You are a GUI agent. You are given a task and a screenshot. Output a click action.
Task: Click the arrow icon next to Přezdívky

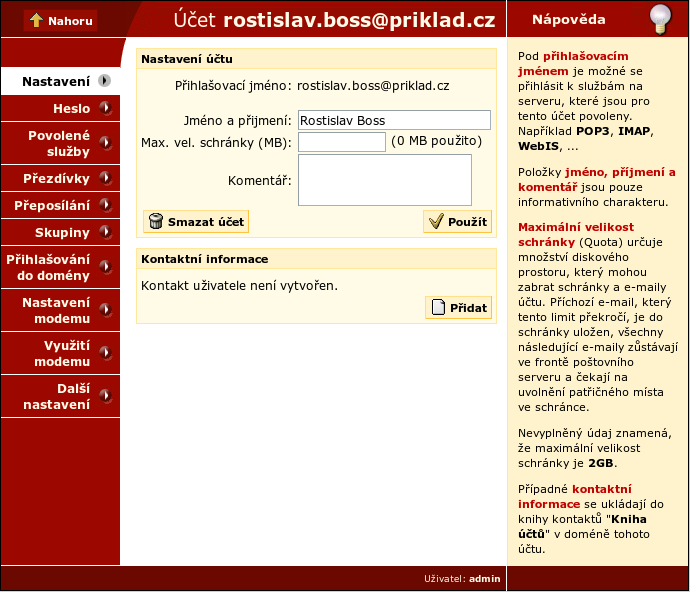pos(105,178)
